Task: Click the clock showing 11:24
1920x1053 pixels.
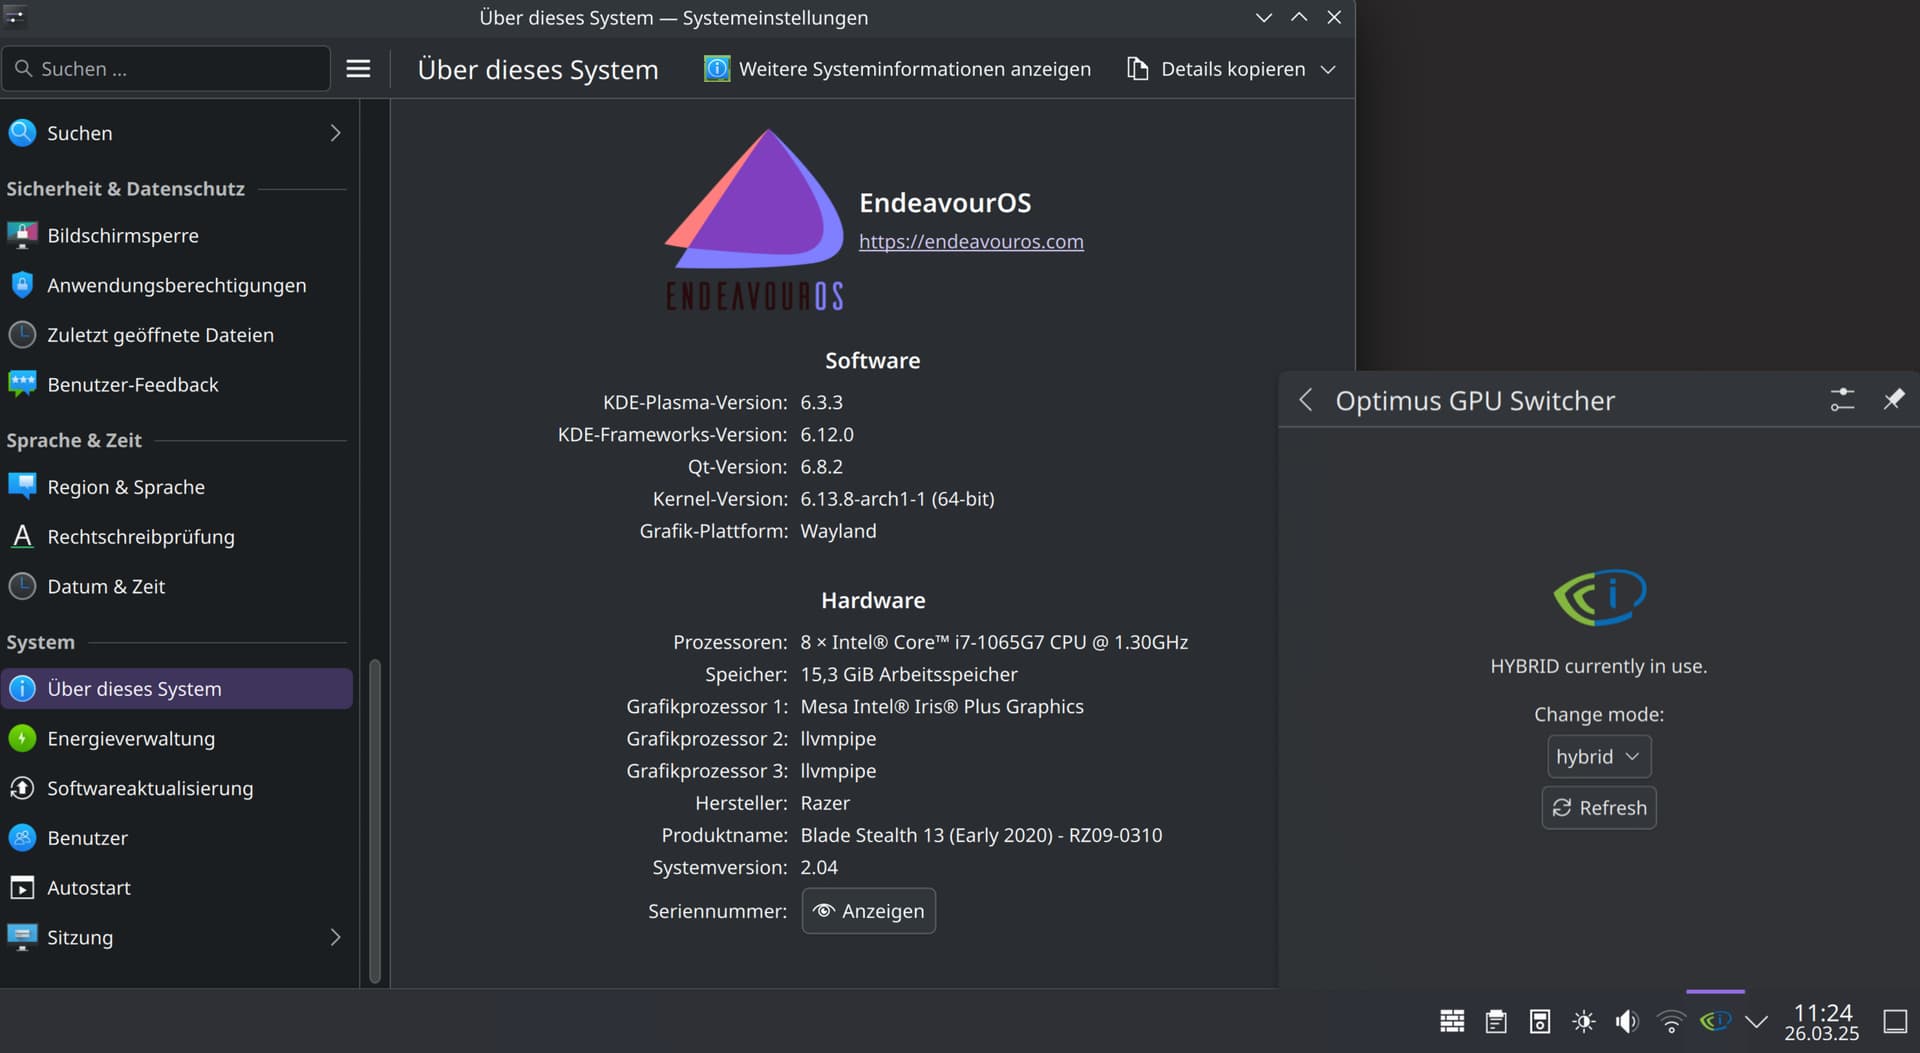Action: pos(1822,1013)
